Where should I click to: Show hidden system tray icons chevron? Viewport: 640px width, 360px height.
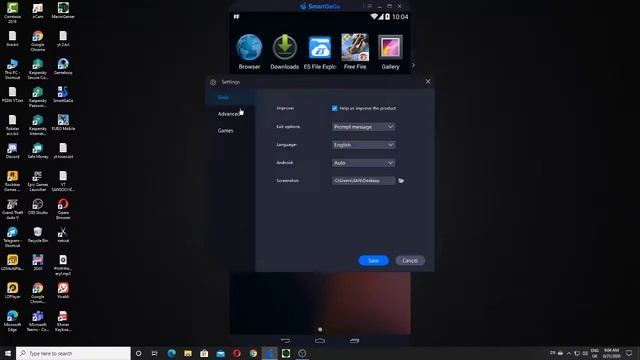[569, 353]
